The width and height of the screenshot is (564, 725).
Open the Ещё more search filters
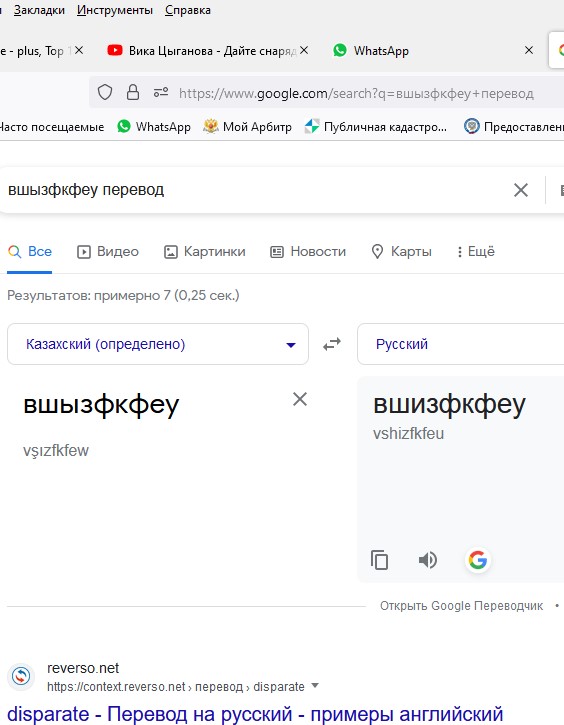[x=476, y=252]
